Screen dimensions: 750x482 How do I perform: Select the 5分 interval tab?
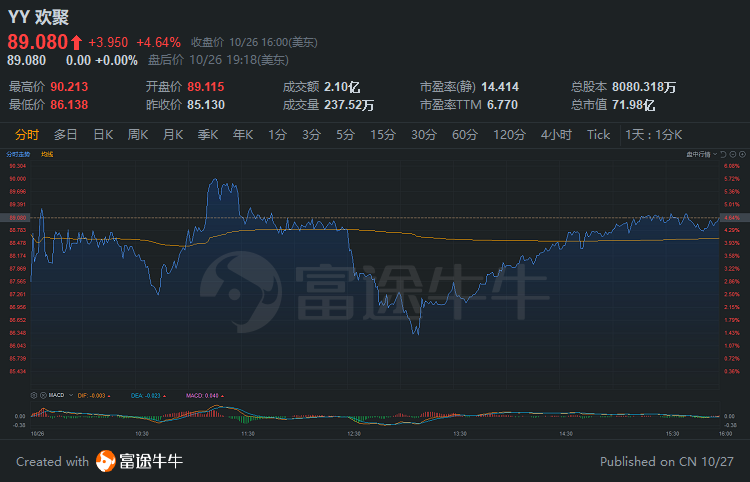345,135
